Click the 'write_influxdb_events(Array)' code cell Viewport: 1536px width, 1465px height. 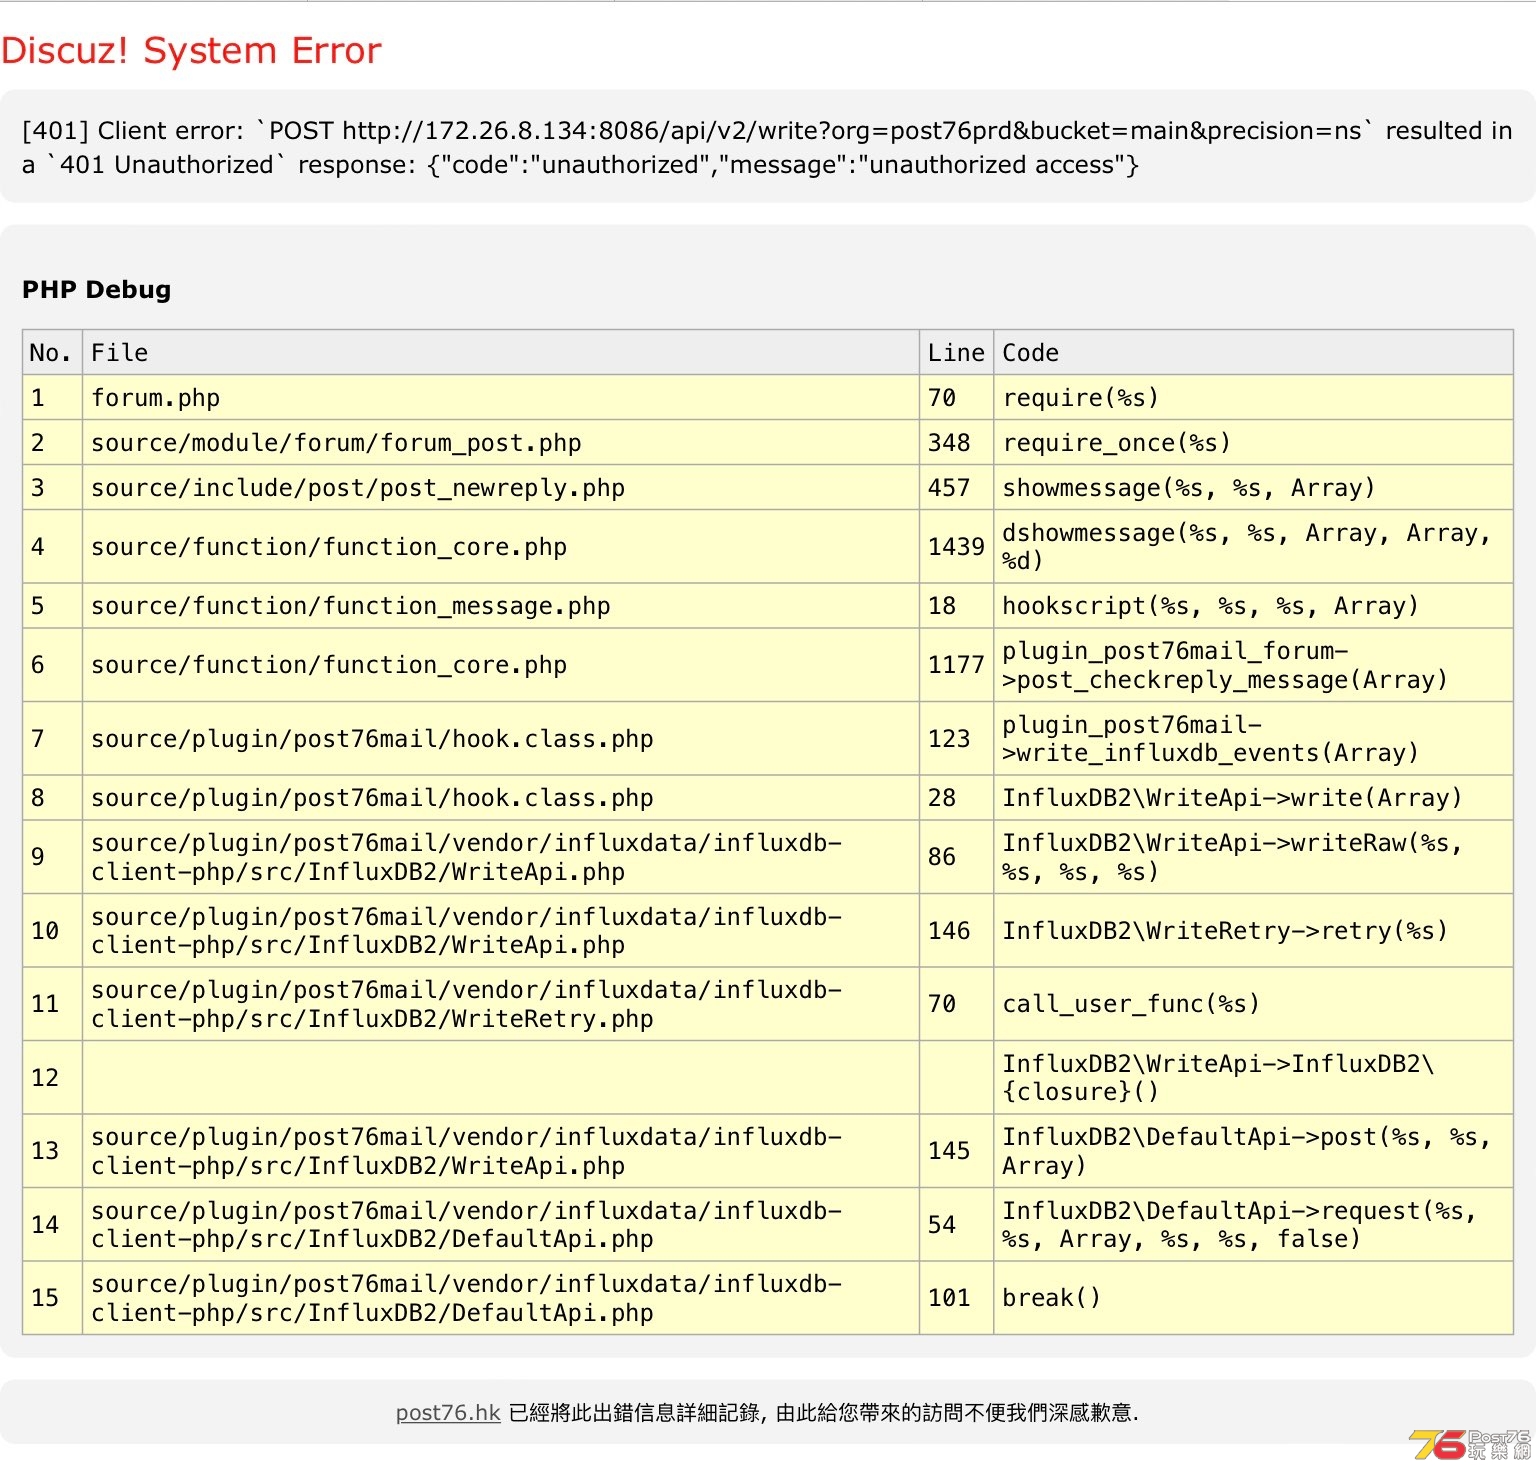1253,738
